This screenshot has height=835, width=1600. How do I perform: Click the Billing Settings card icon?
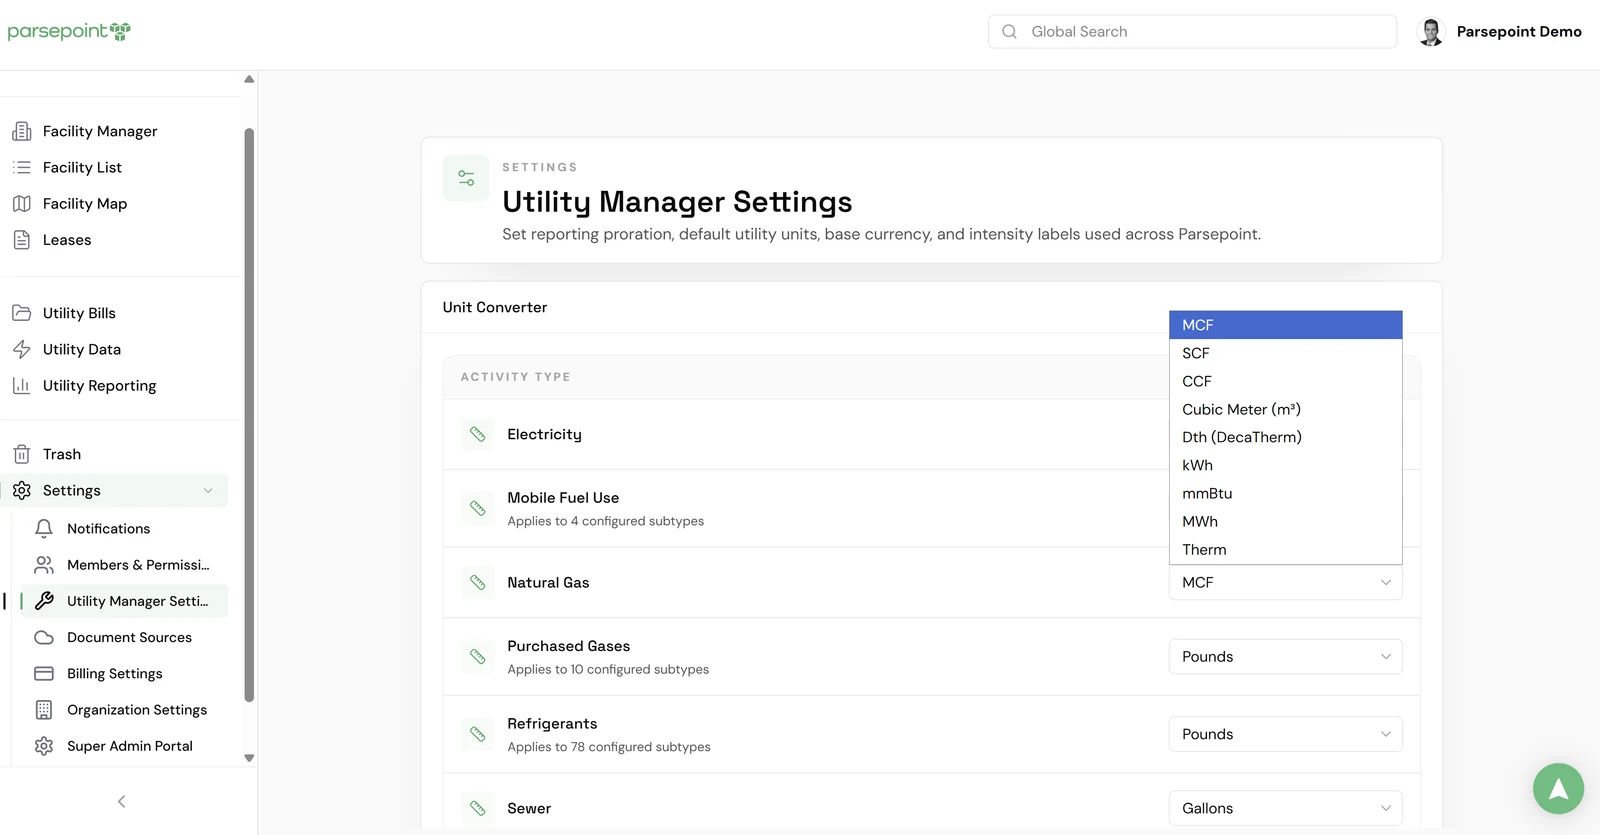tap(44, 674)
